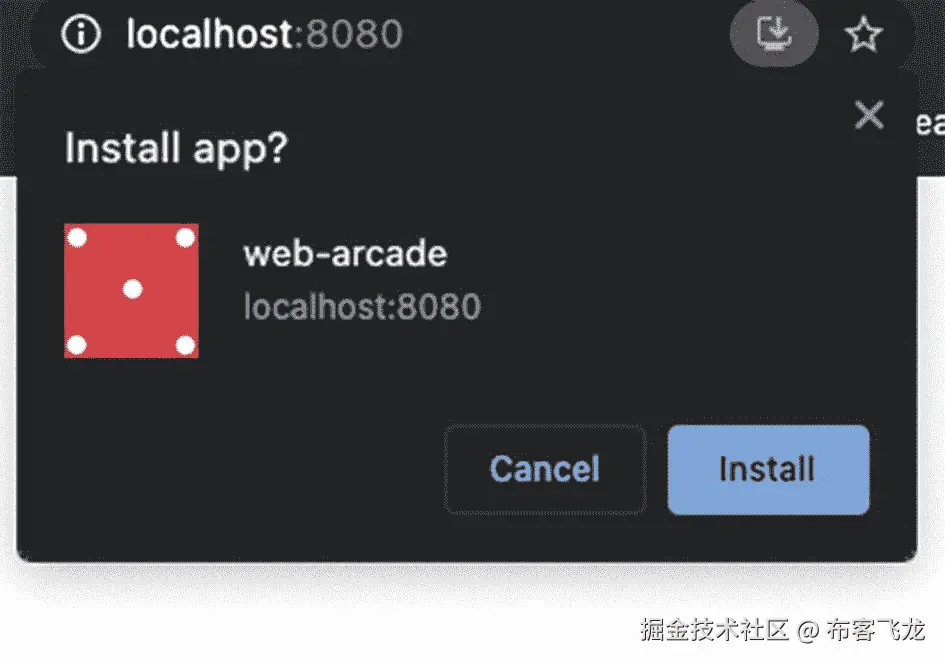Click the center white dot on dice icon

click(133, 289)
